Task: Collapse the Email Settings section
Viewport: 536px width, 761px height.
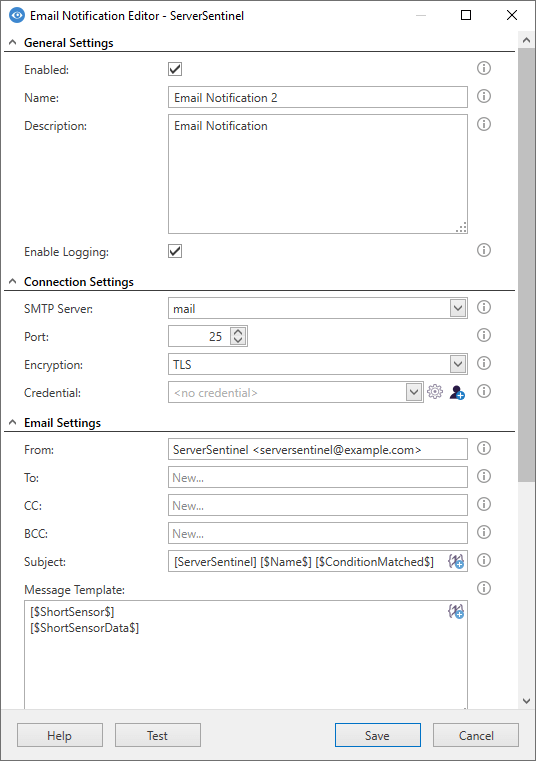Action: (13, 423)
